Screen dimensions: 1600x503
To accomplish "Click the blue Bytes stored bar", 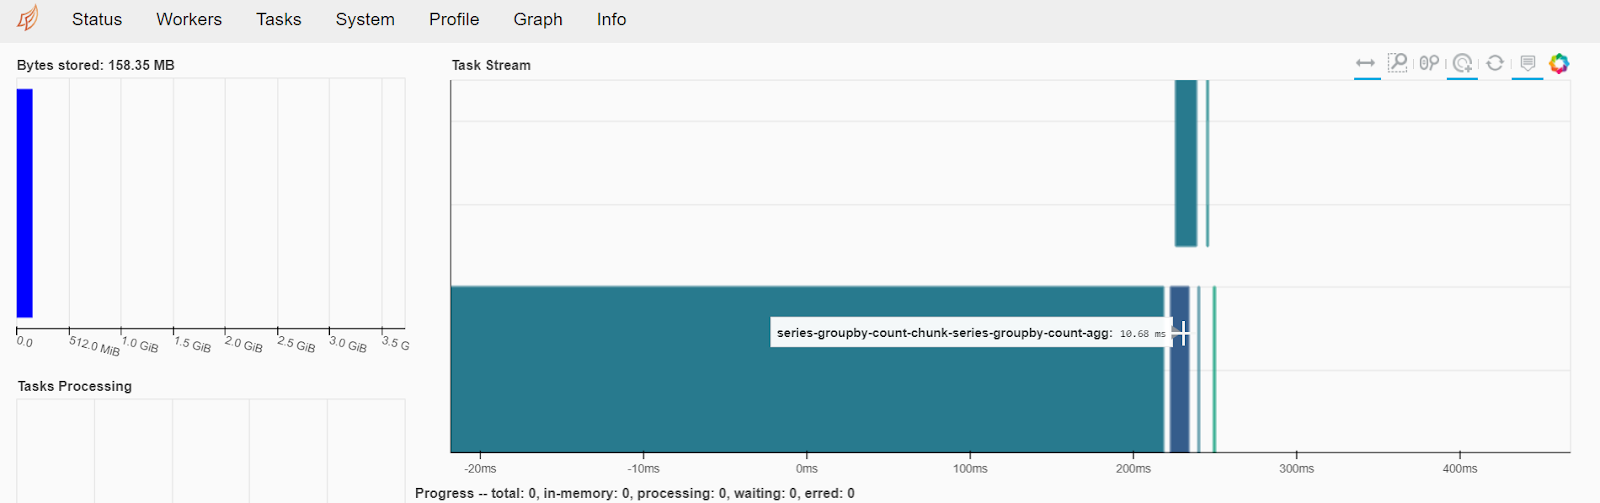I will click(x=25, y=203).
